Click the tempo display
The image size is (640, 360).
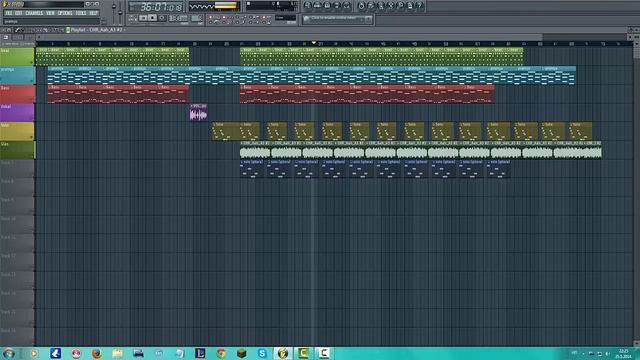point(178,18)
